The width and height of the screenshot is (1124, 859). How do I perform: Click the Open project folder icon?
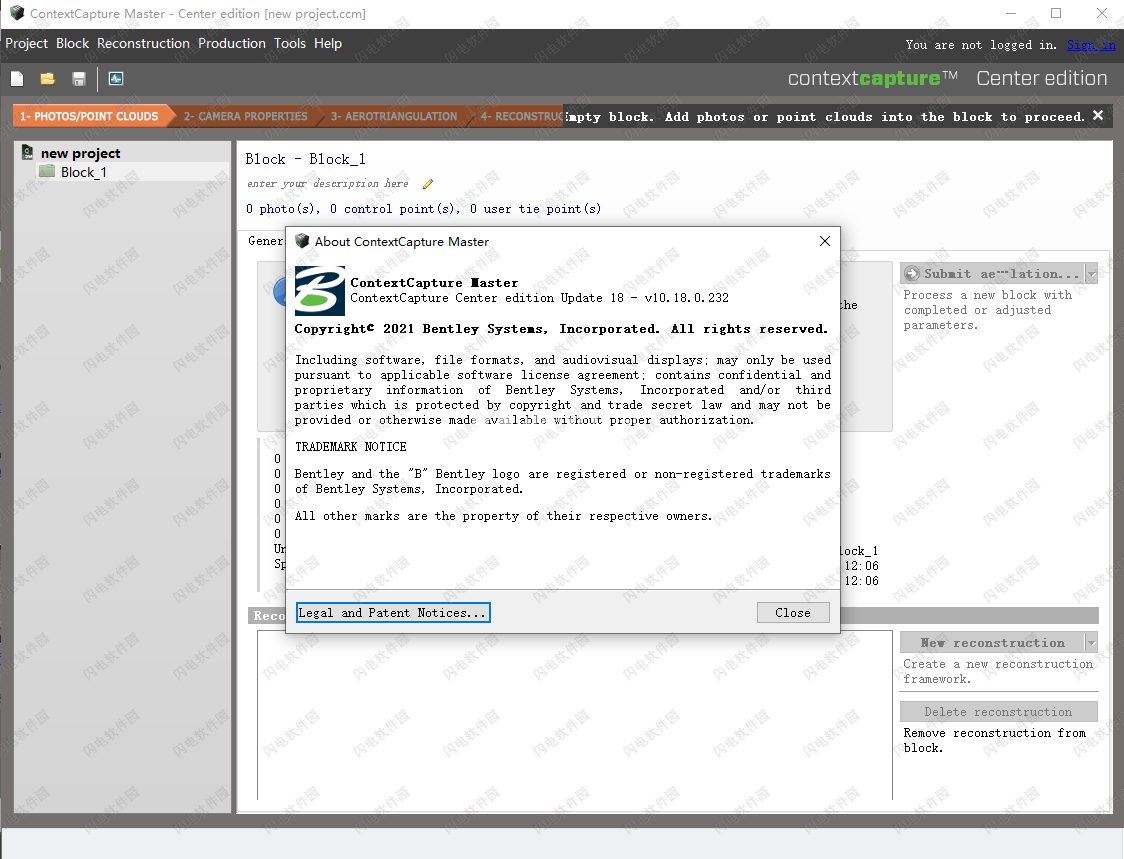click(47, 79)
